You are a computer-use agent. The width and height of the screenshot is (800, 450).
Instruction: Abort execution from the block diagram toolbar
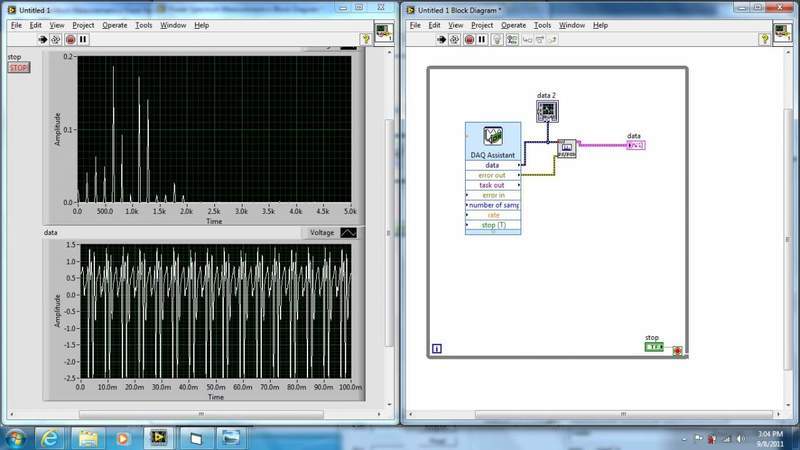pos(468,39)
